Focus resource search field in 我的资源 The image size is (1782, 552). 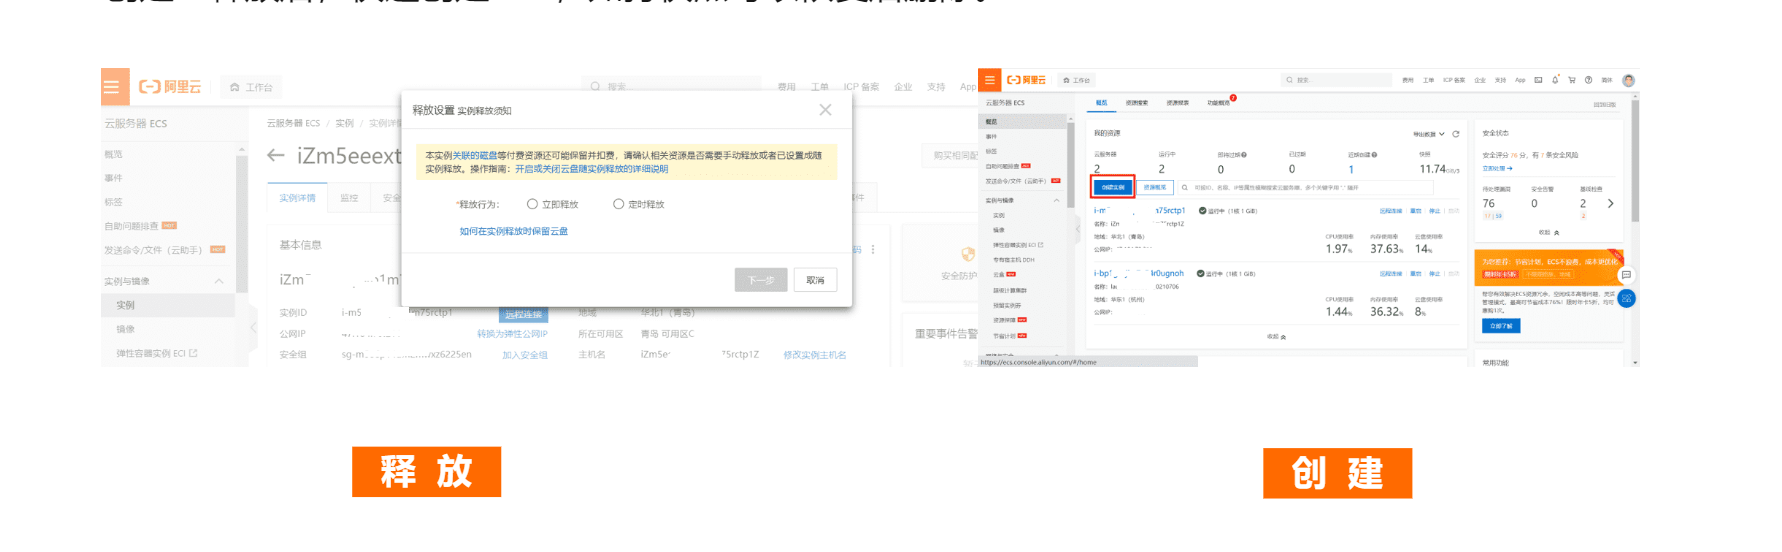pos(1306,187)
